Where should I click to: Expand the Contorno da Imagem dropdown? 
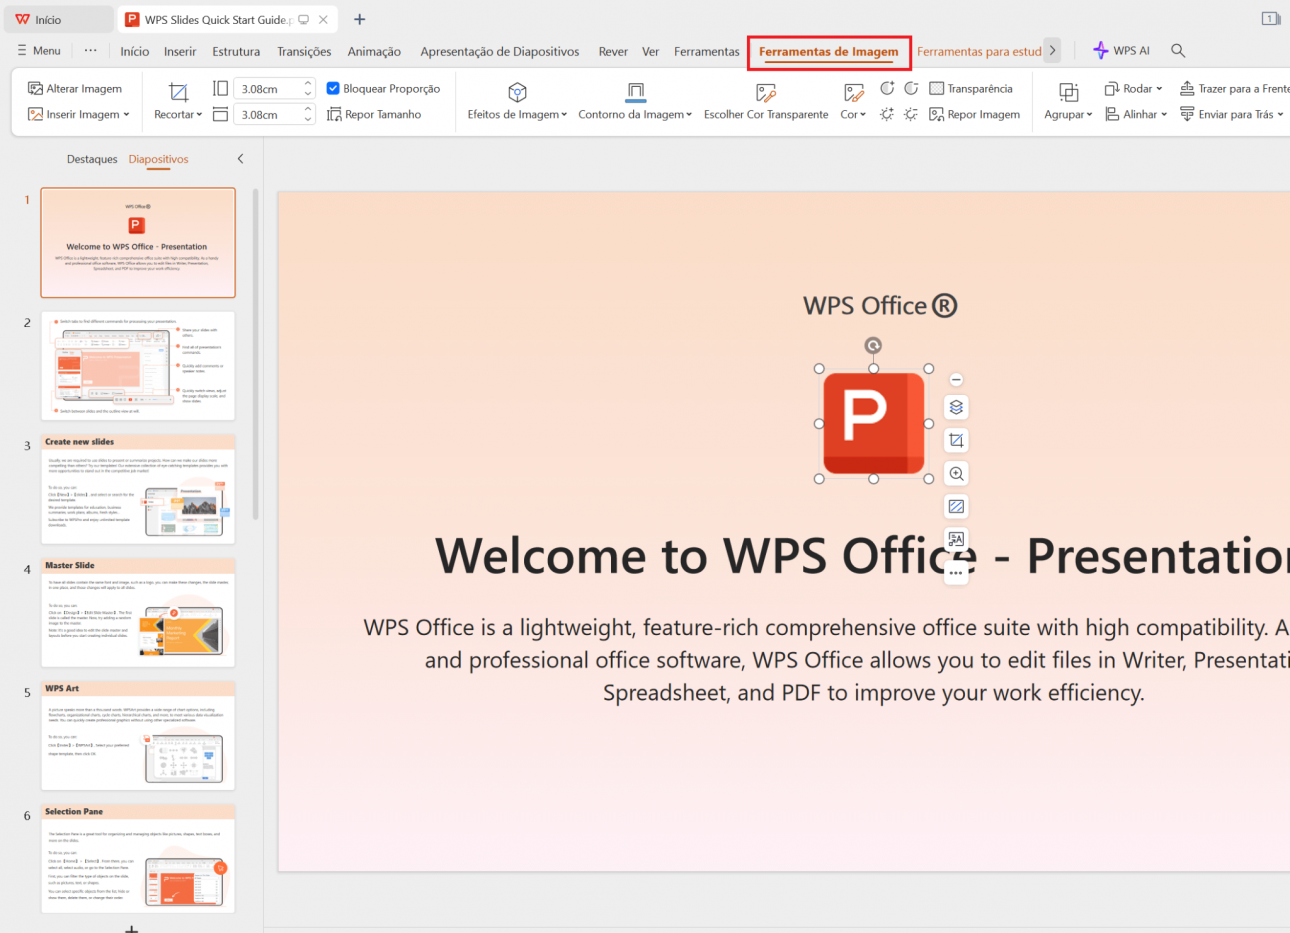[689, 115]
